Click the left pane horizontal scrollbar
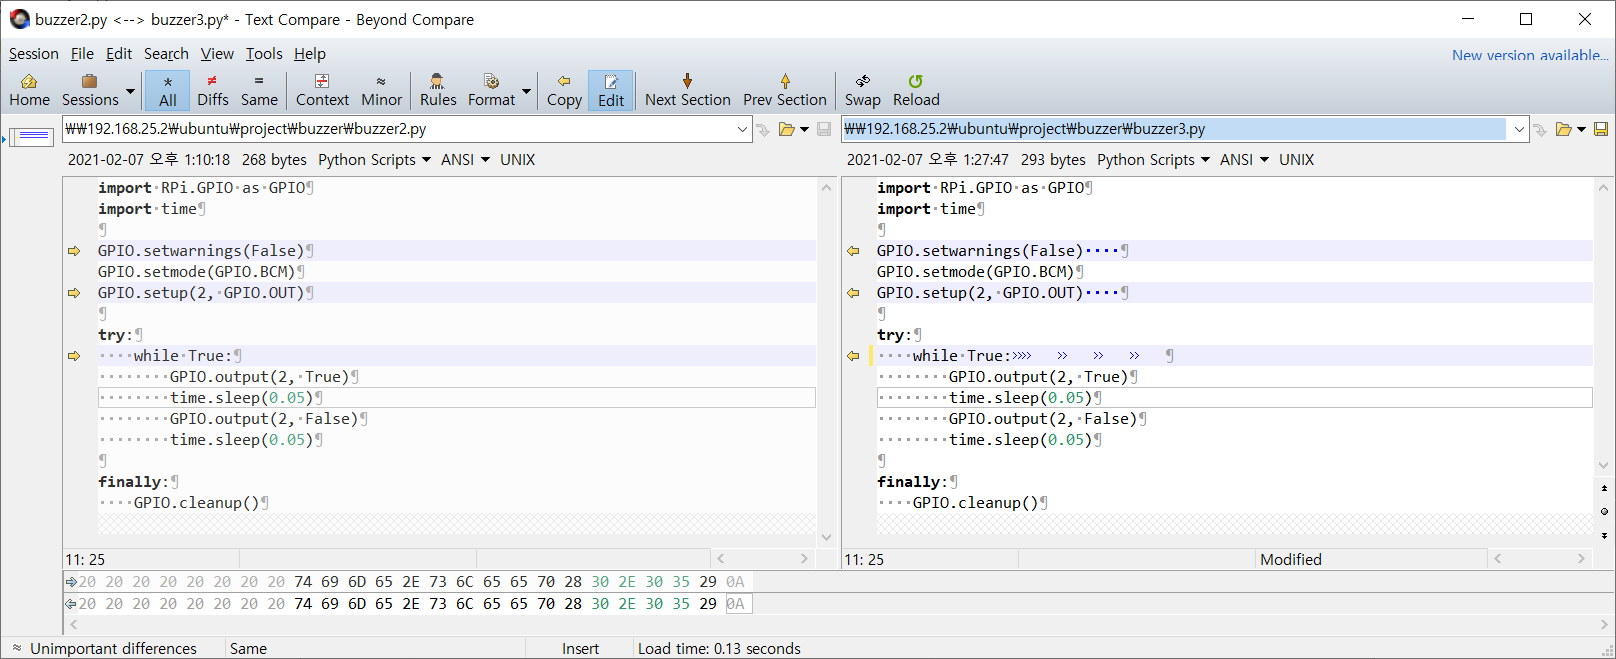1616x659 pixels. [x=762, y=559]
